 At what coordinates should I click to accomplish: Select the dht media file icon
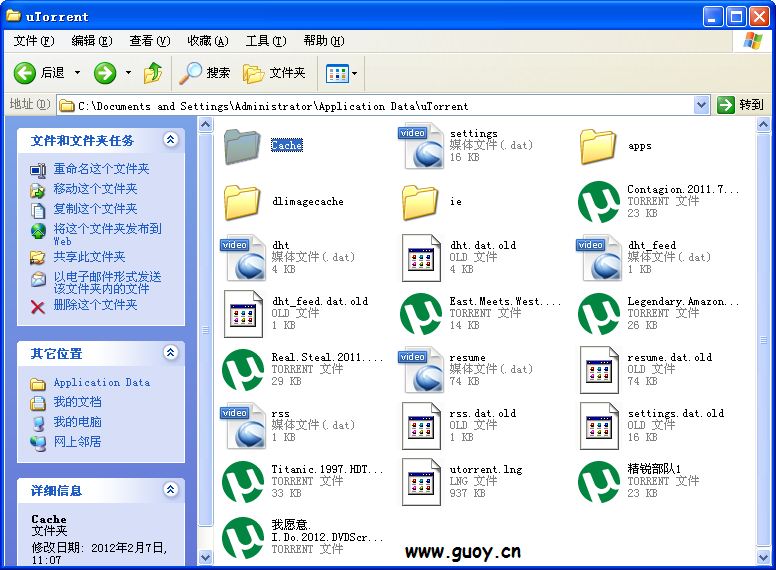243,258
